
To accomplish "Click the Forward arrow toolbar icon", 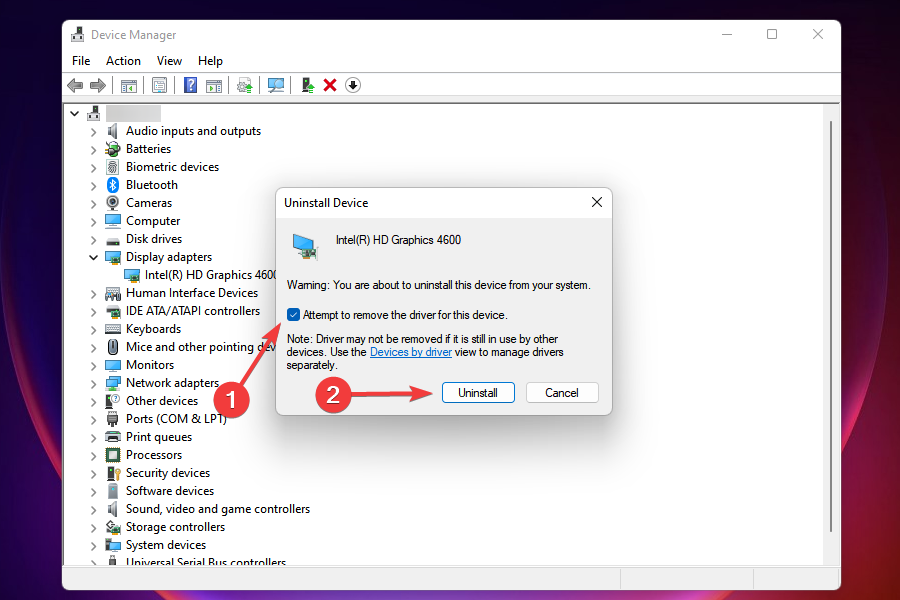I will click(98, 86).
